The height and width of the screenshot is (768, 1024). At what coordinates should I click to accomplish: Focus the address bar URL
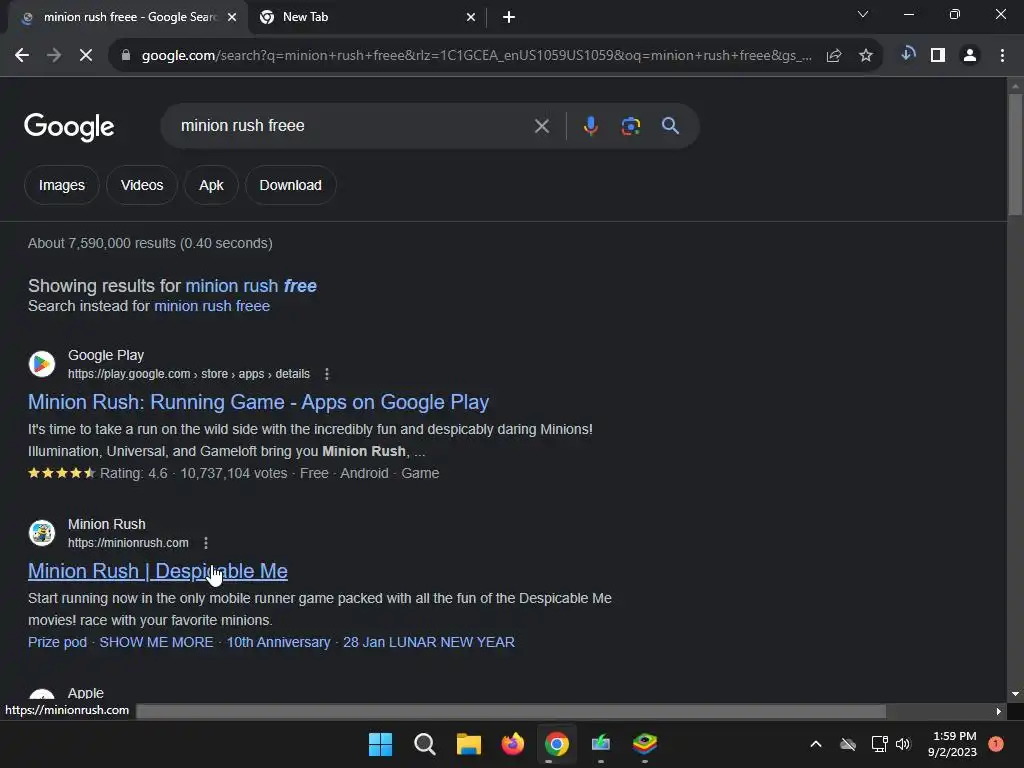[x=477, y=56]
